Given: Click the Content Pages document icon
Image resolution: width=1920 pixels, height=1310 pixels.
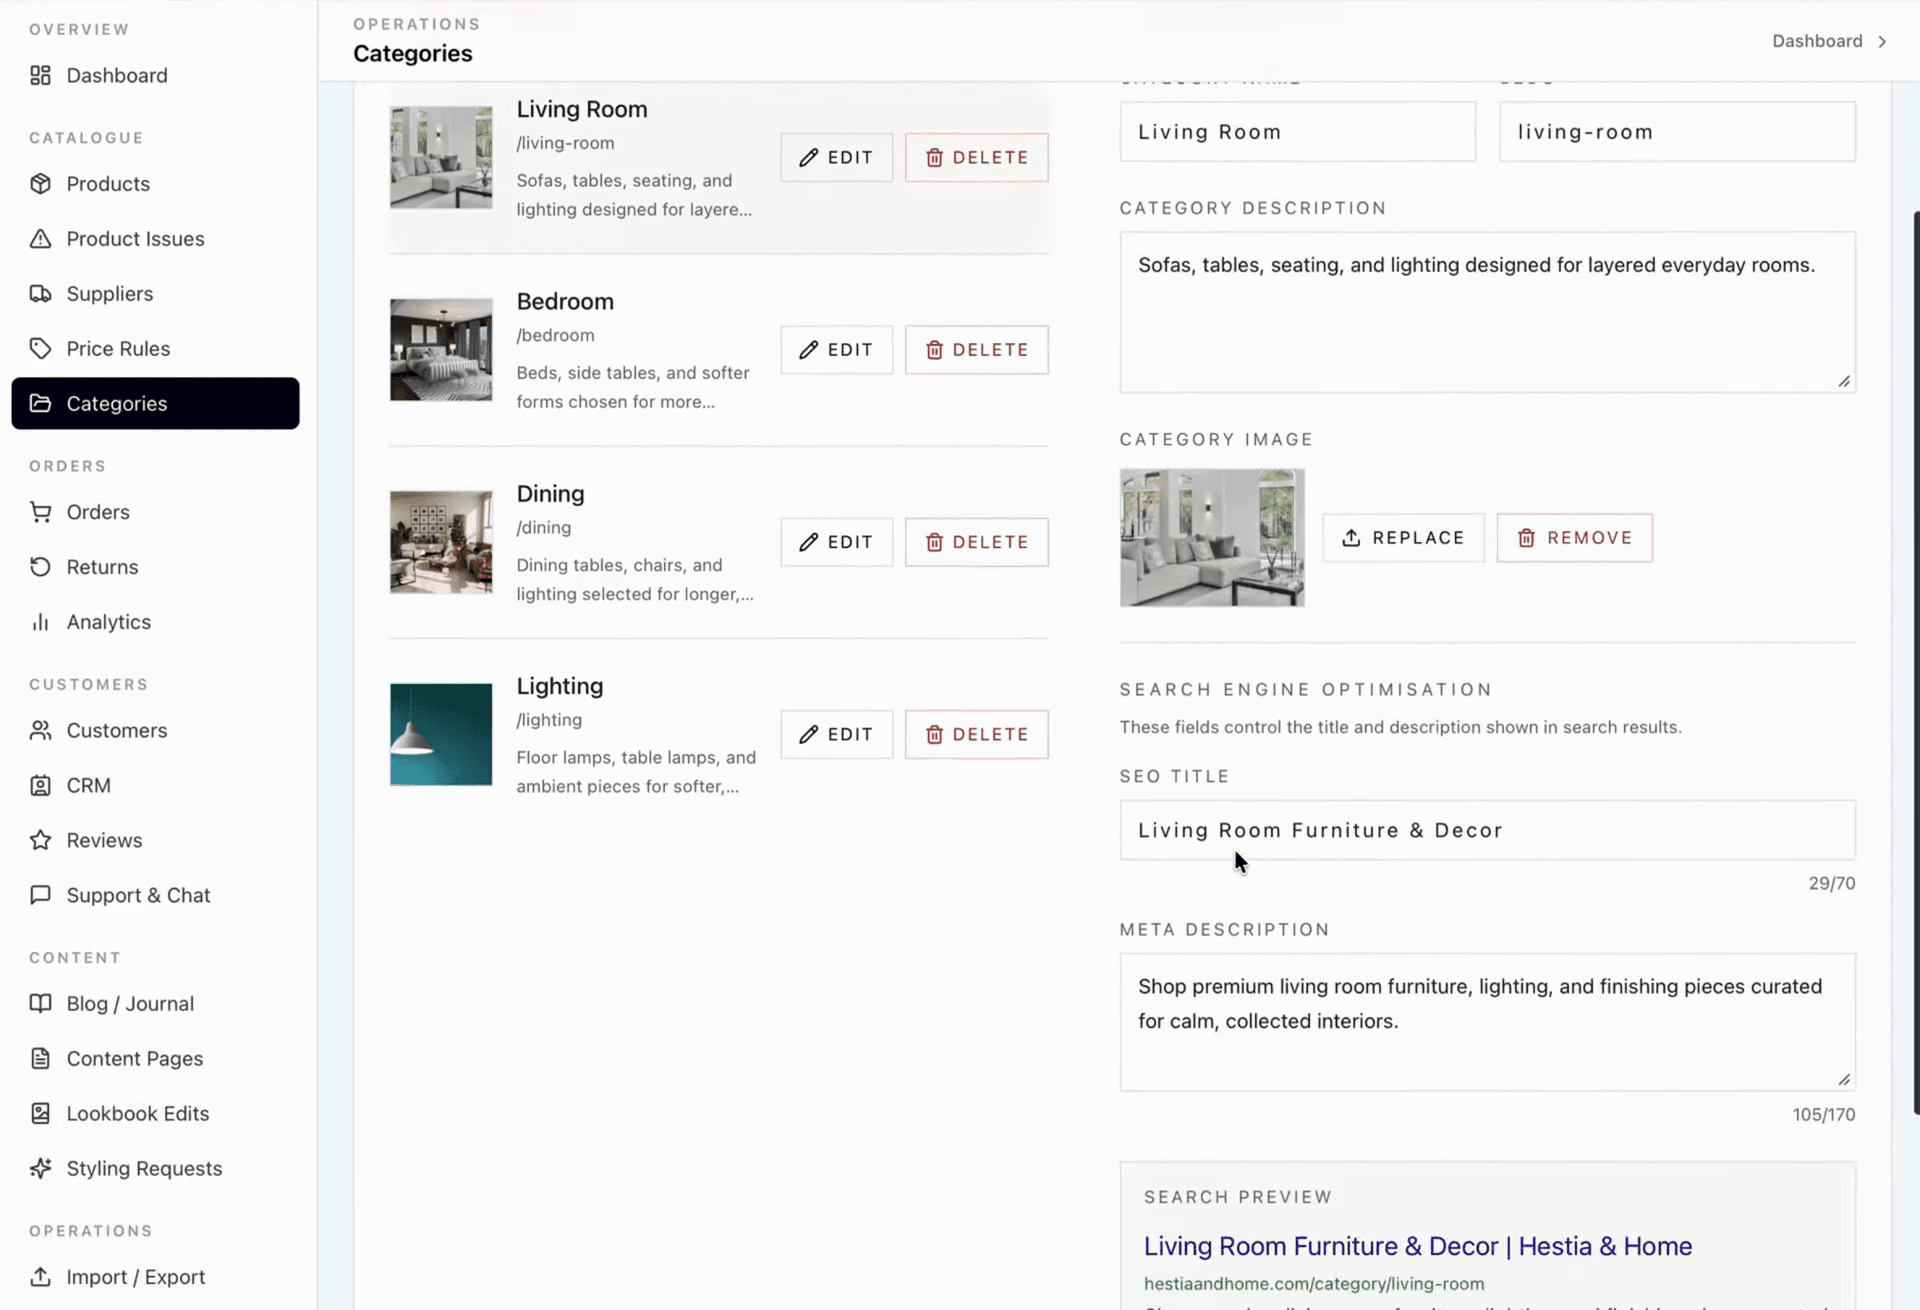Looking at the screenshot, I should click(x=40, y=1059).
